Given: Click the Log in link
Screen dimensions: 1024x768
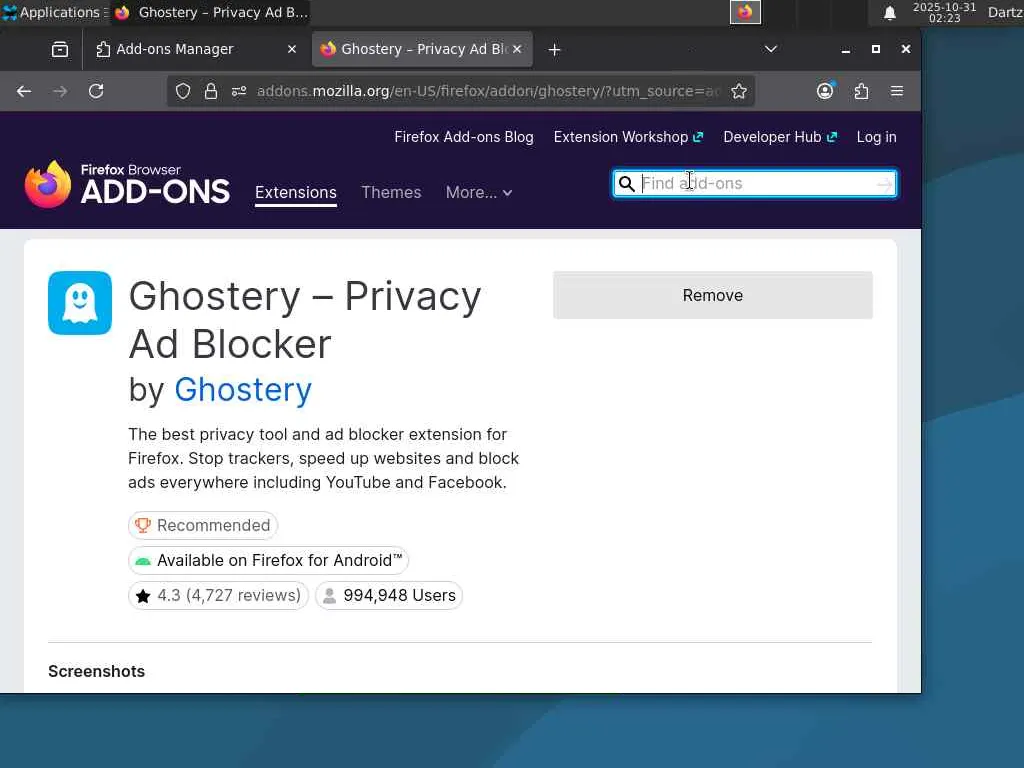Looking at the screenshot, I should coord(876,137).
